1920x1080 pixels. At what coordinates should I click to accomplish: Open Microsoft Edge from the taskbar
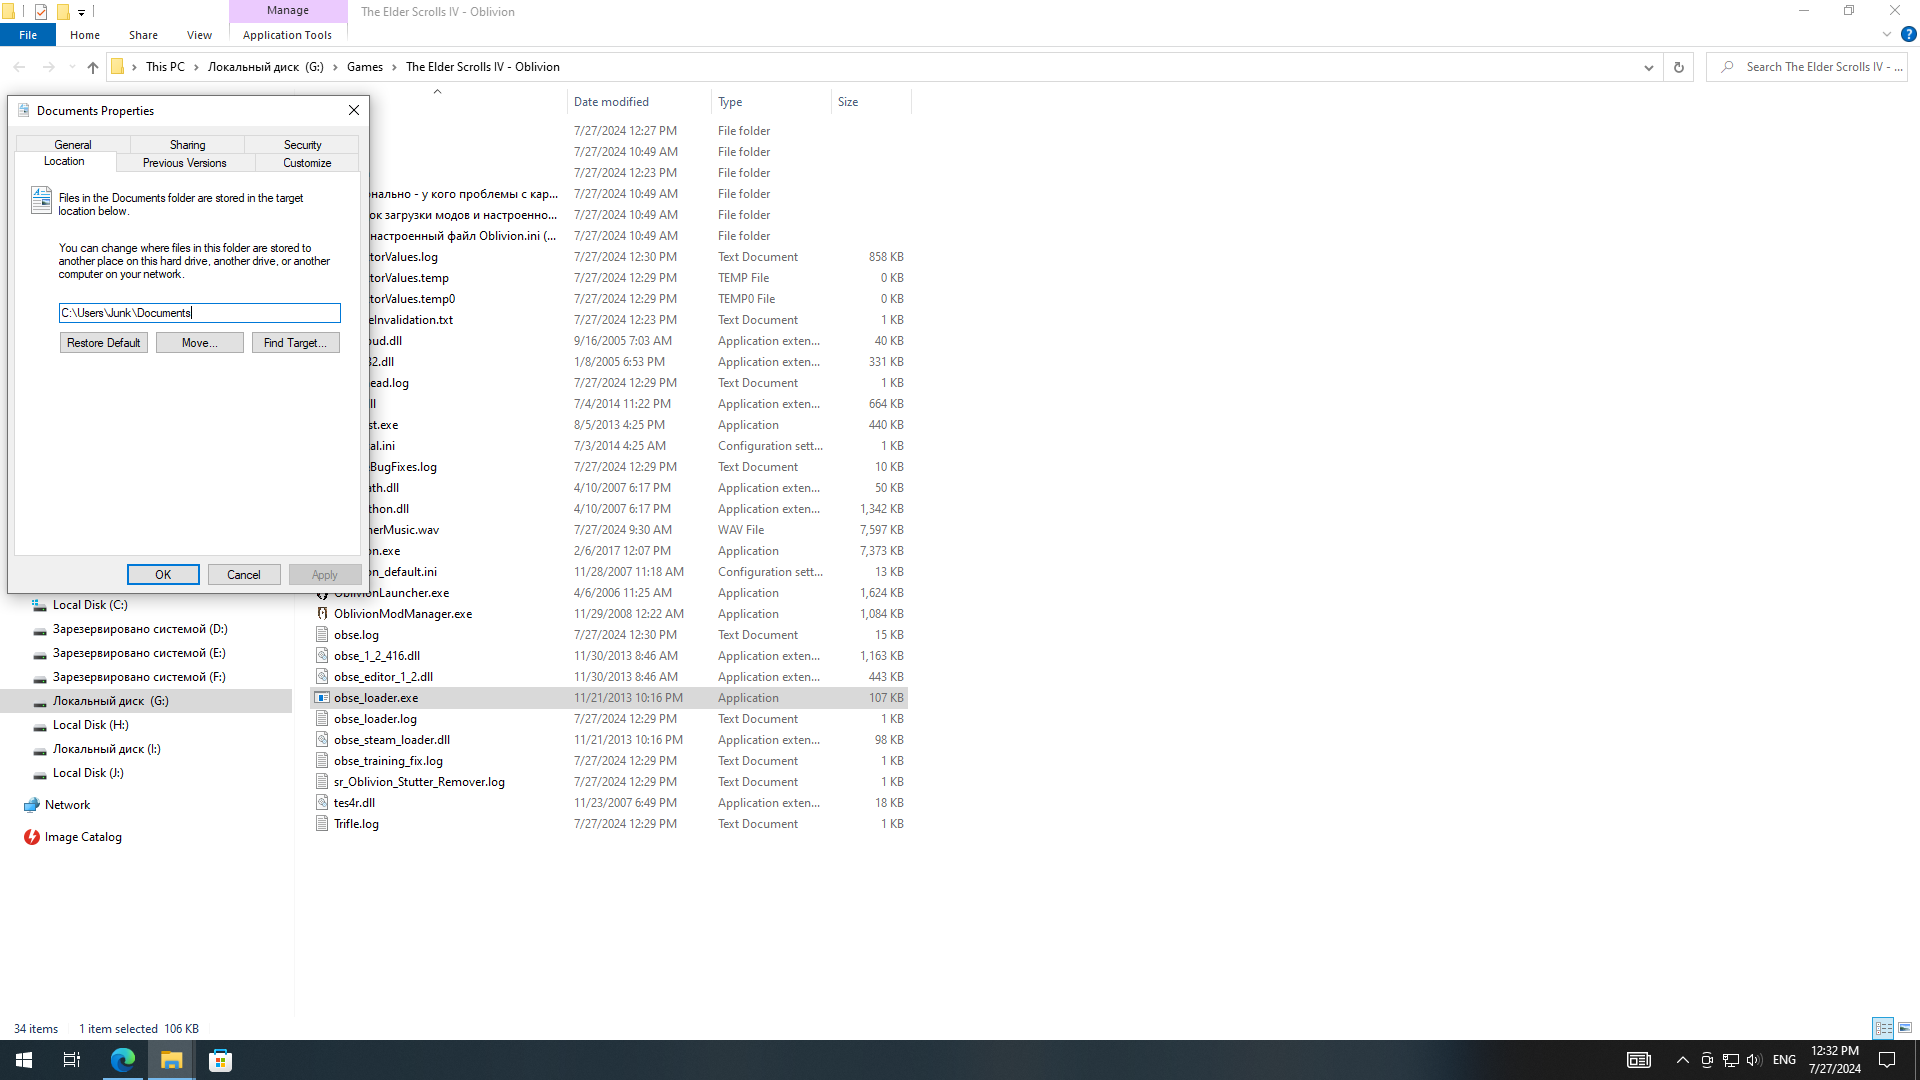pos(122,1060)
